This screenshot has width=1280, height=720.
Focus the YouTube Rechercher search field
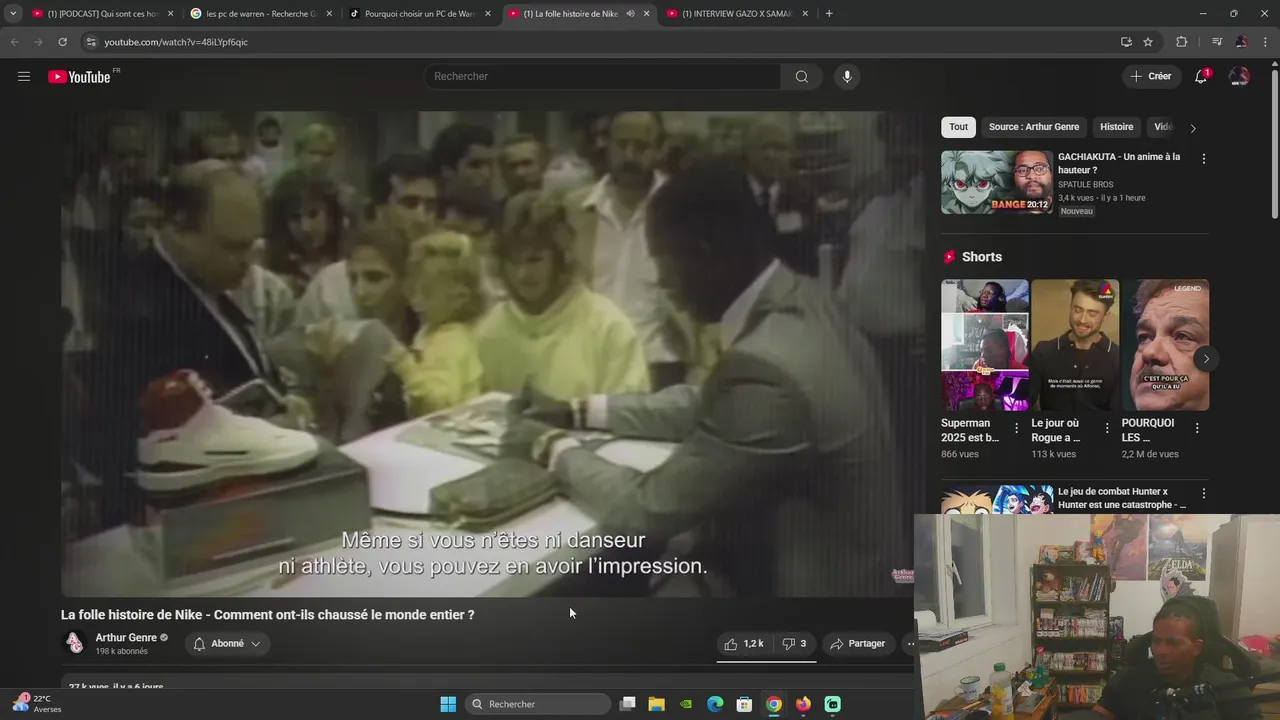(603, 76)
